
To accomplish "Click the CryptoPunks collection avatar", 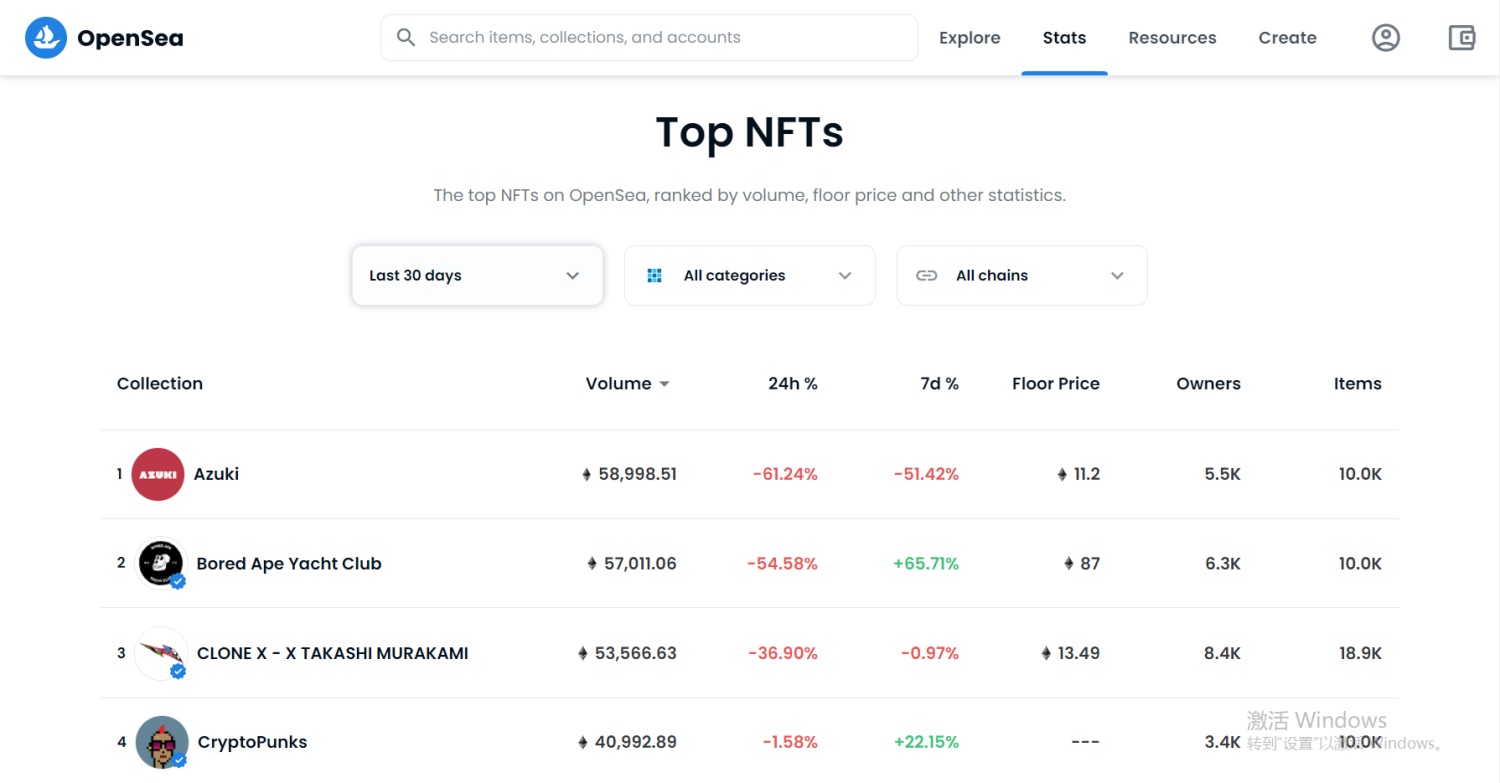I will point(161,742).
